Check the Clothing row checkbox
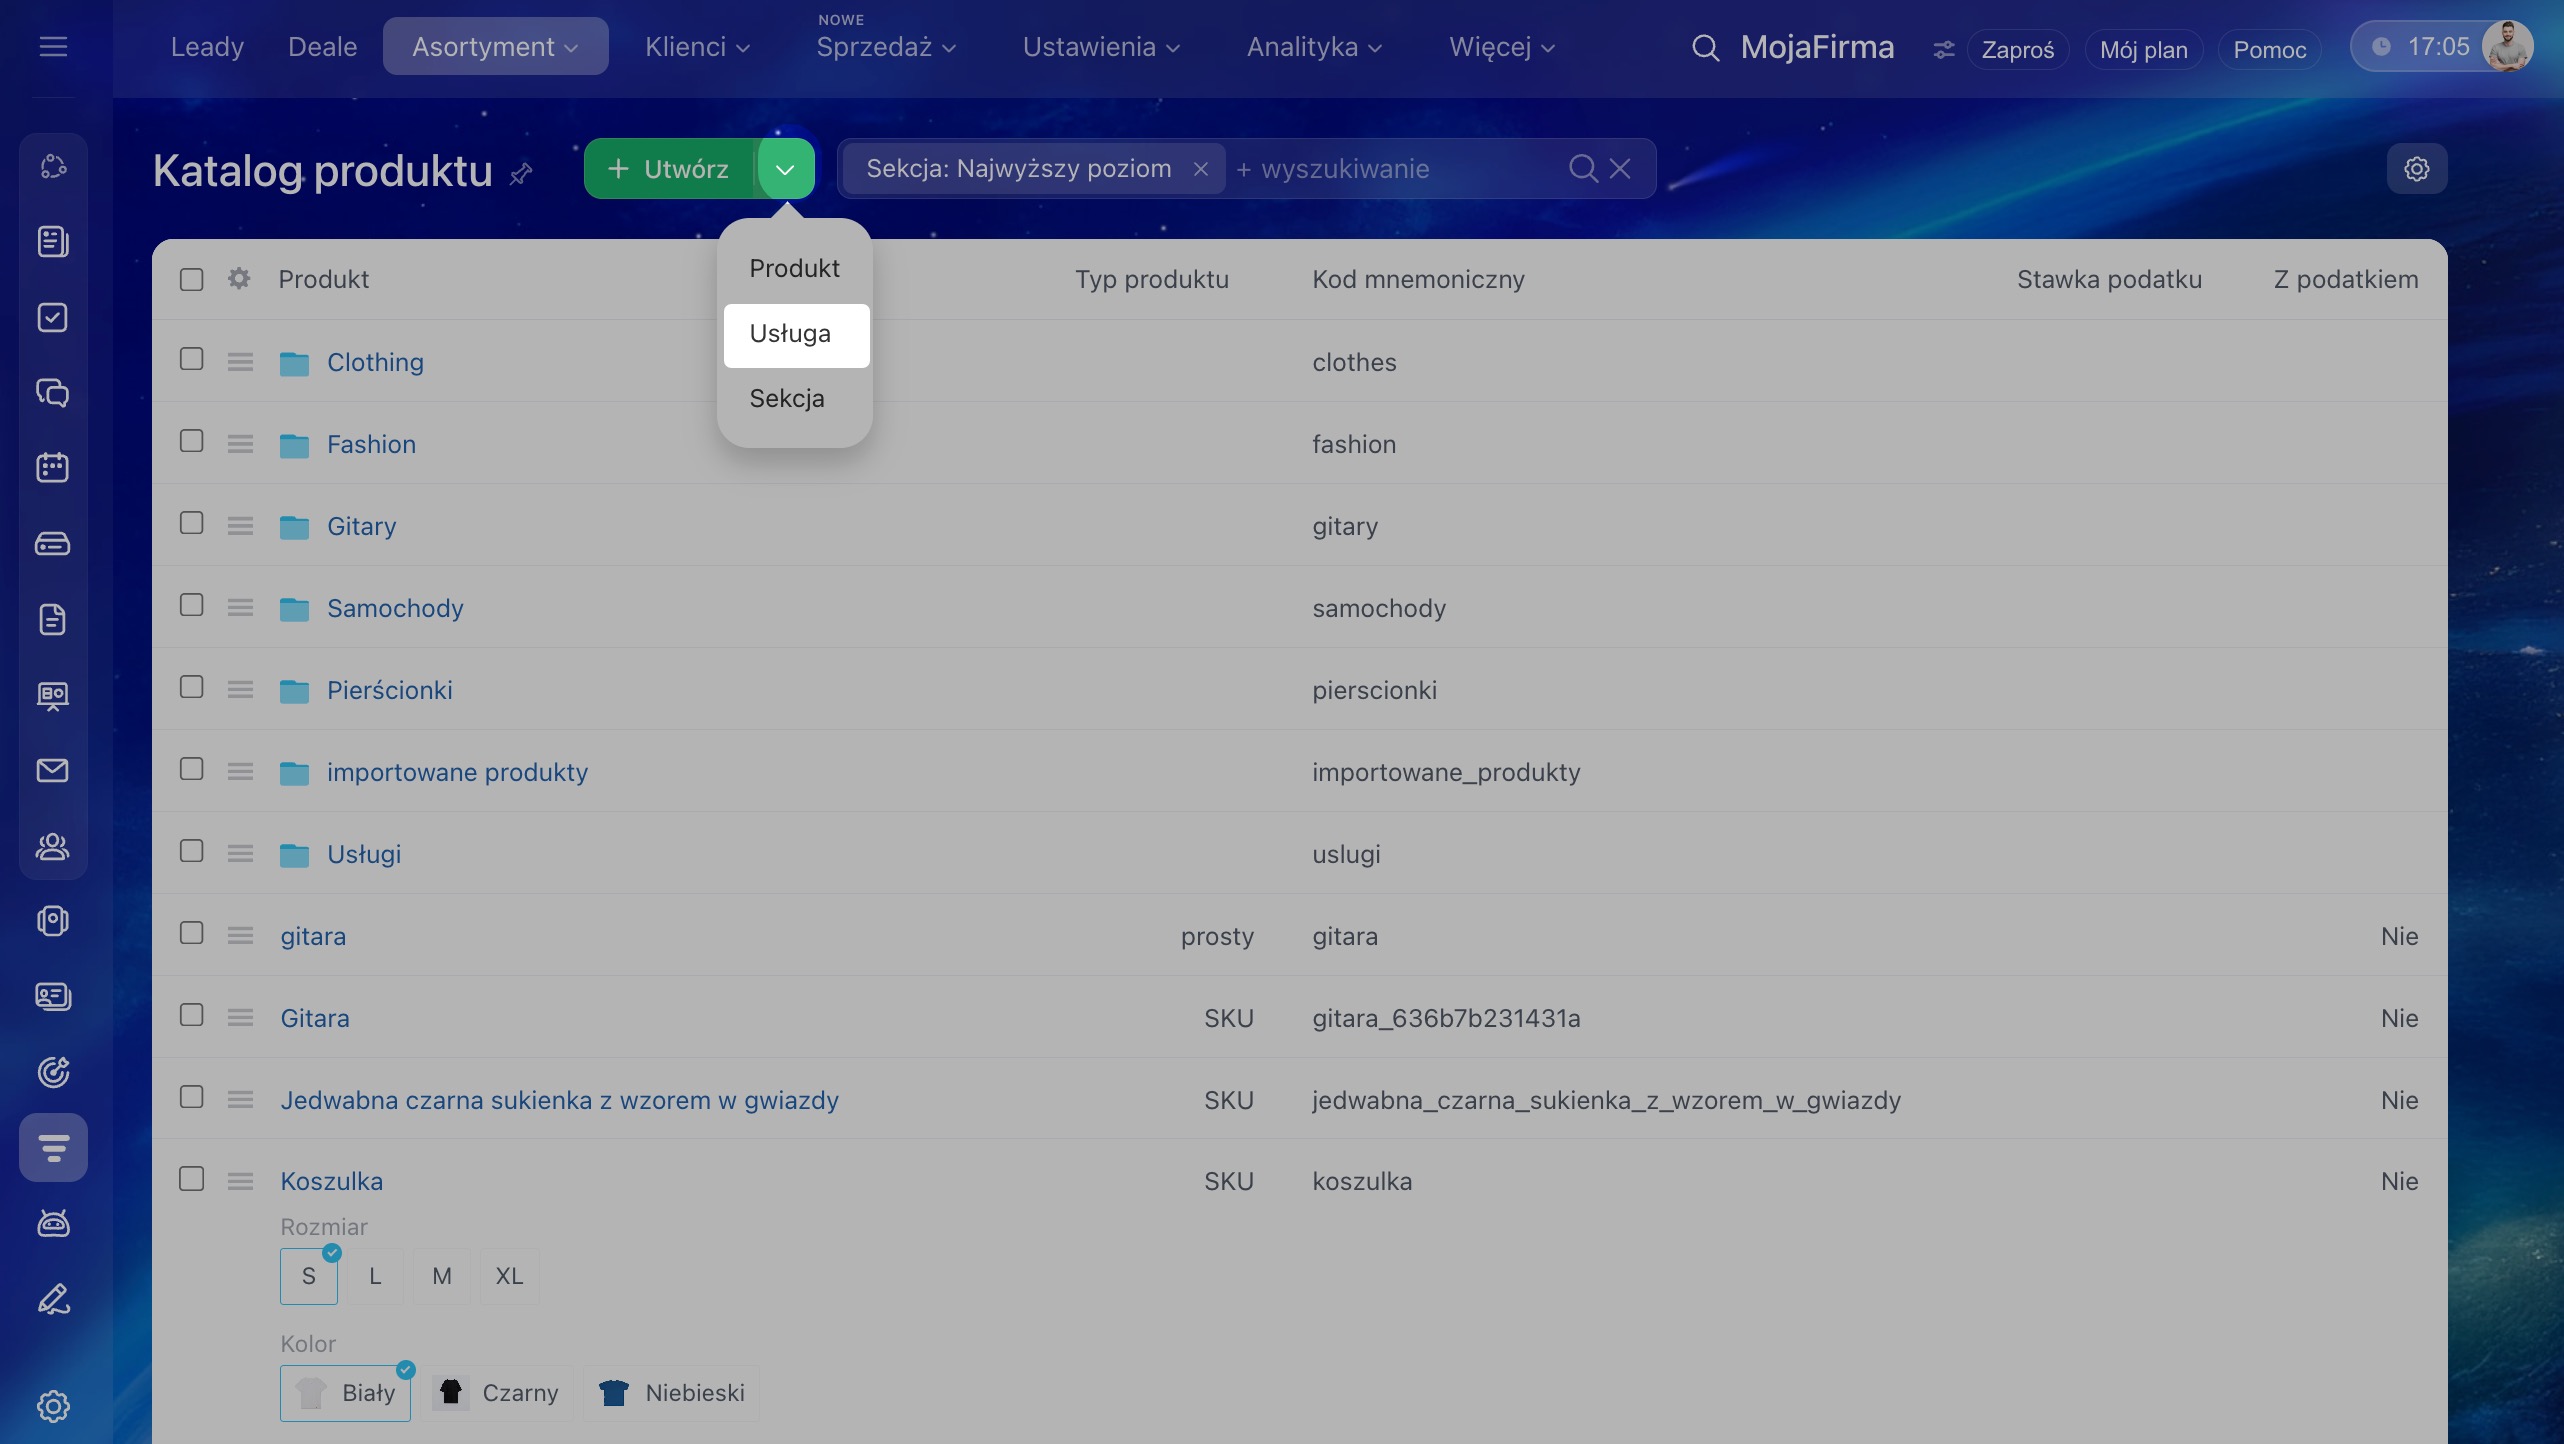This screenshot has width=2564, height=1444. pyautogui.click(x=191, y=359)
